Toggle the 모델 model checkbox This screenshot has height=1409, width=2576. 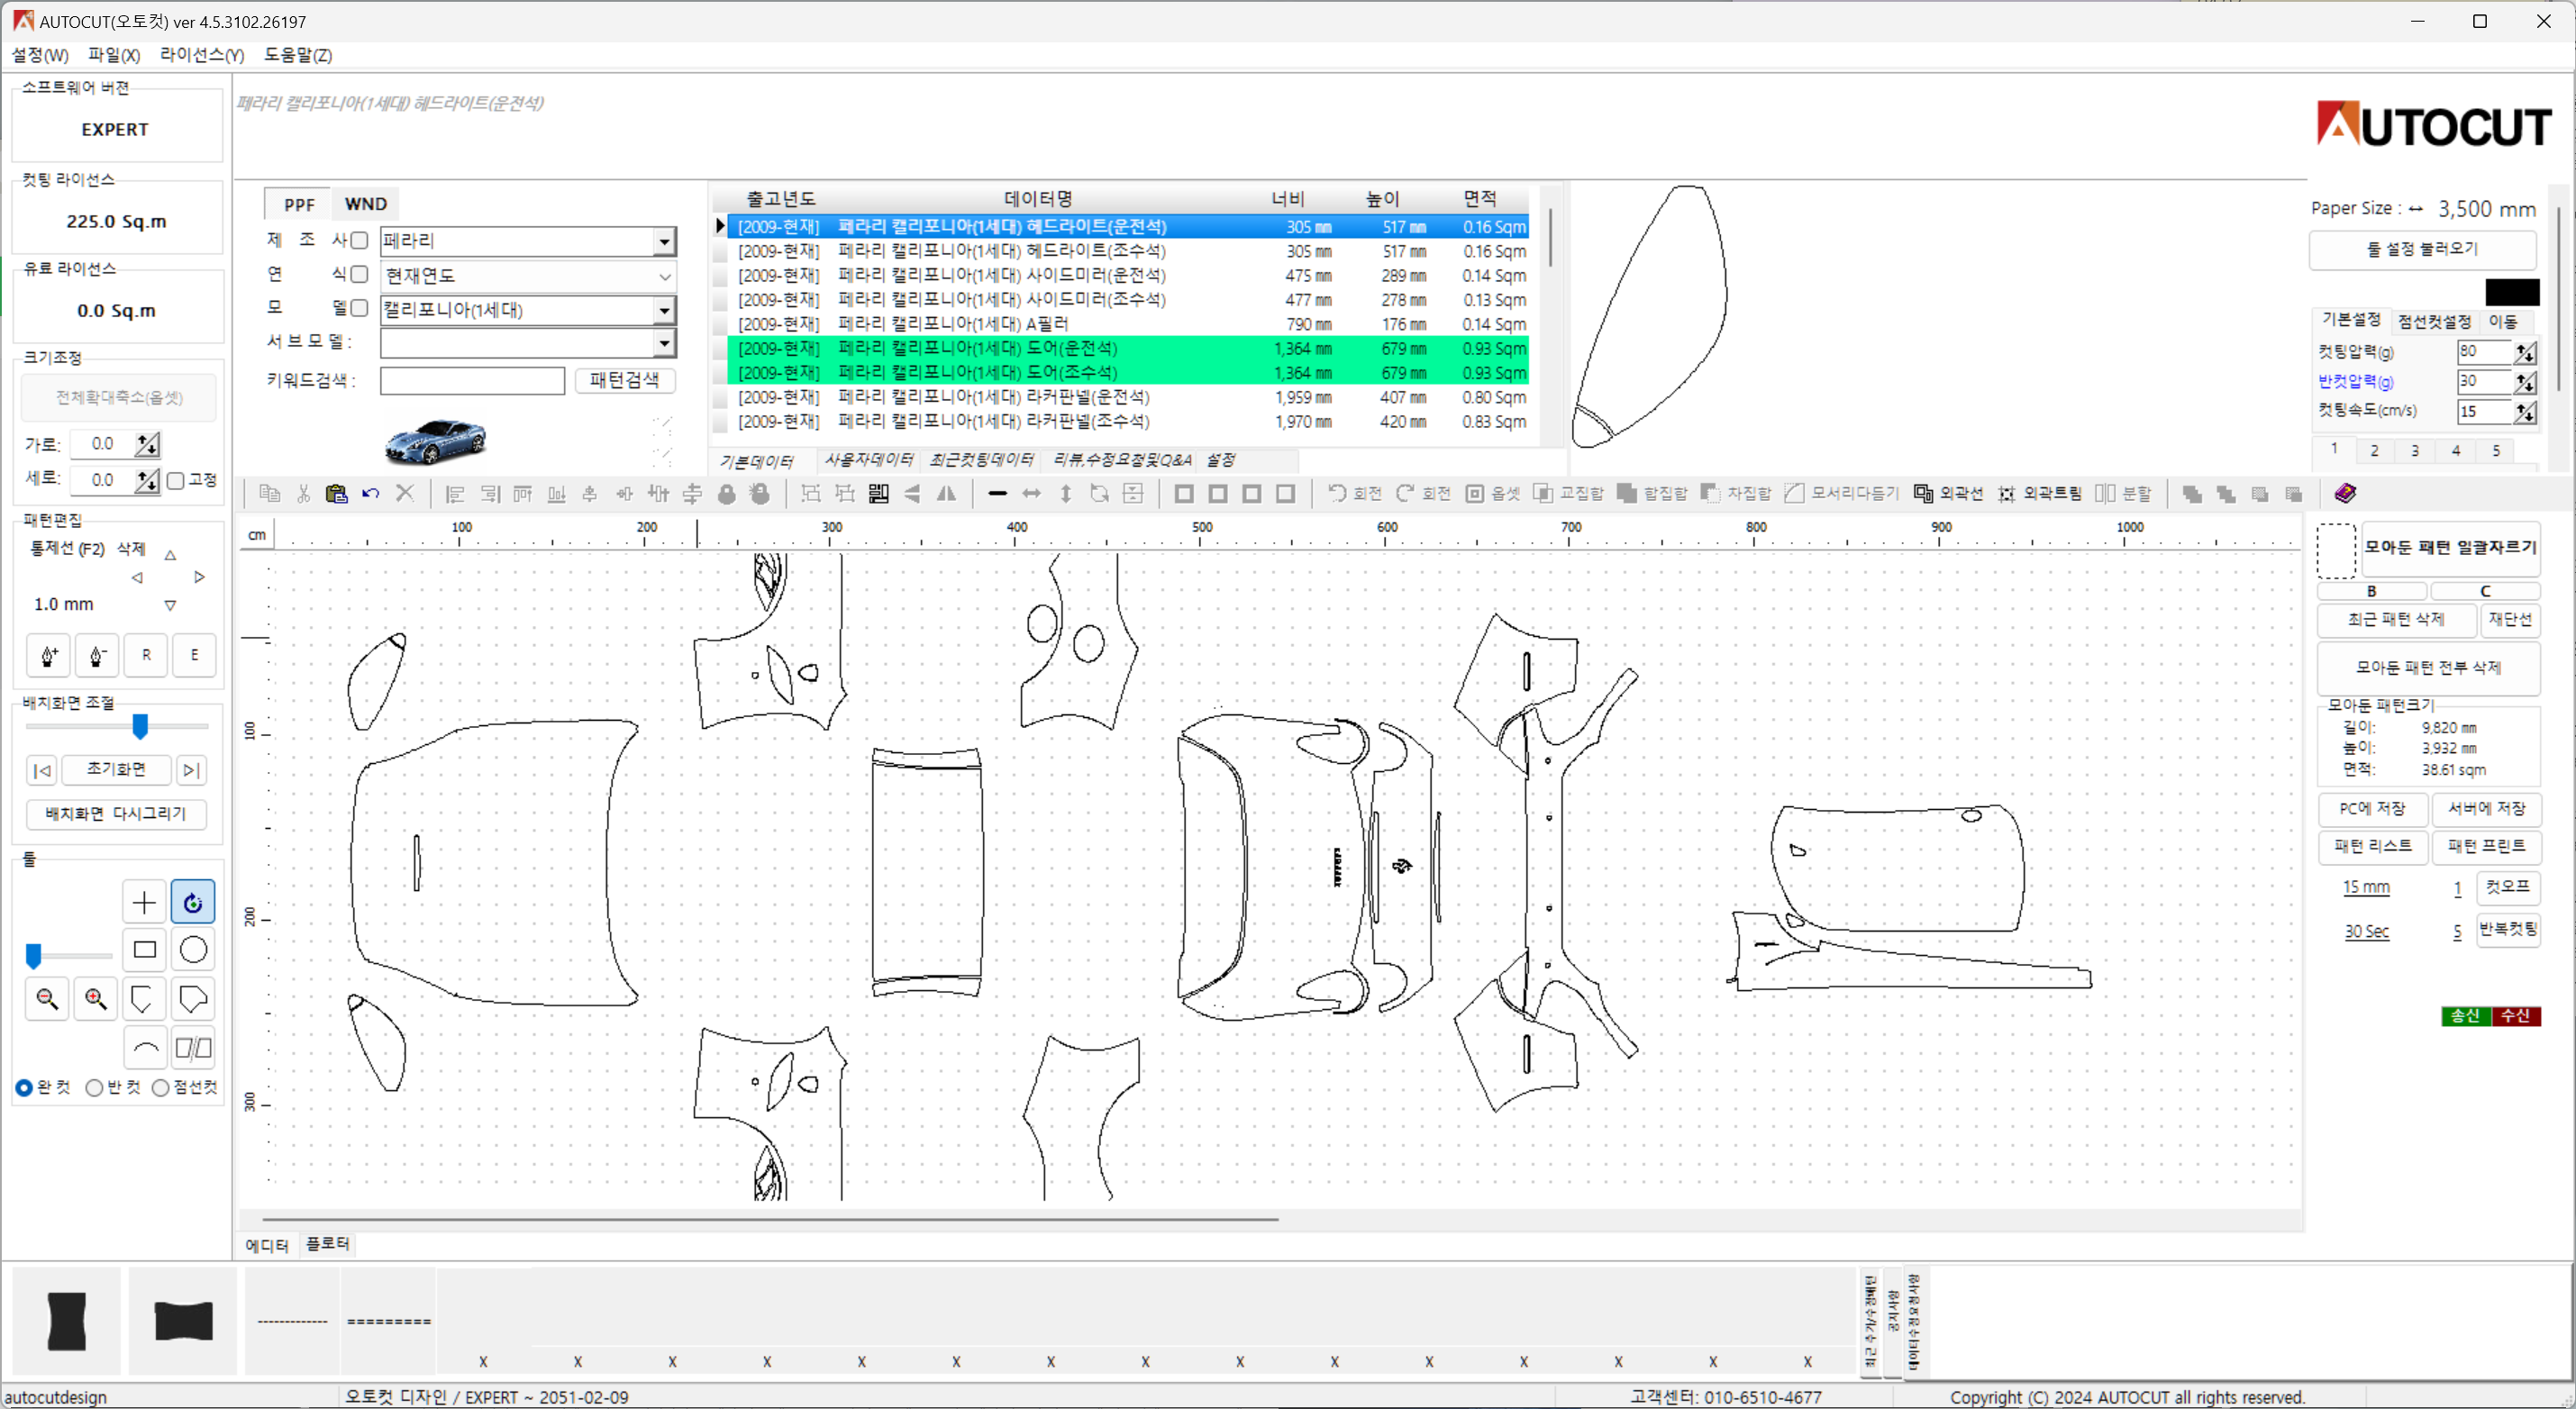tap(359, 308)
